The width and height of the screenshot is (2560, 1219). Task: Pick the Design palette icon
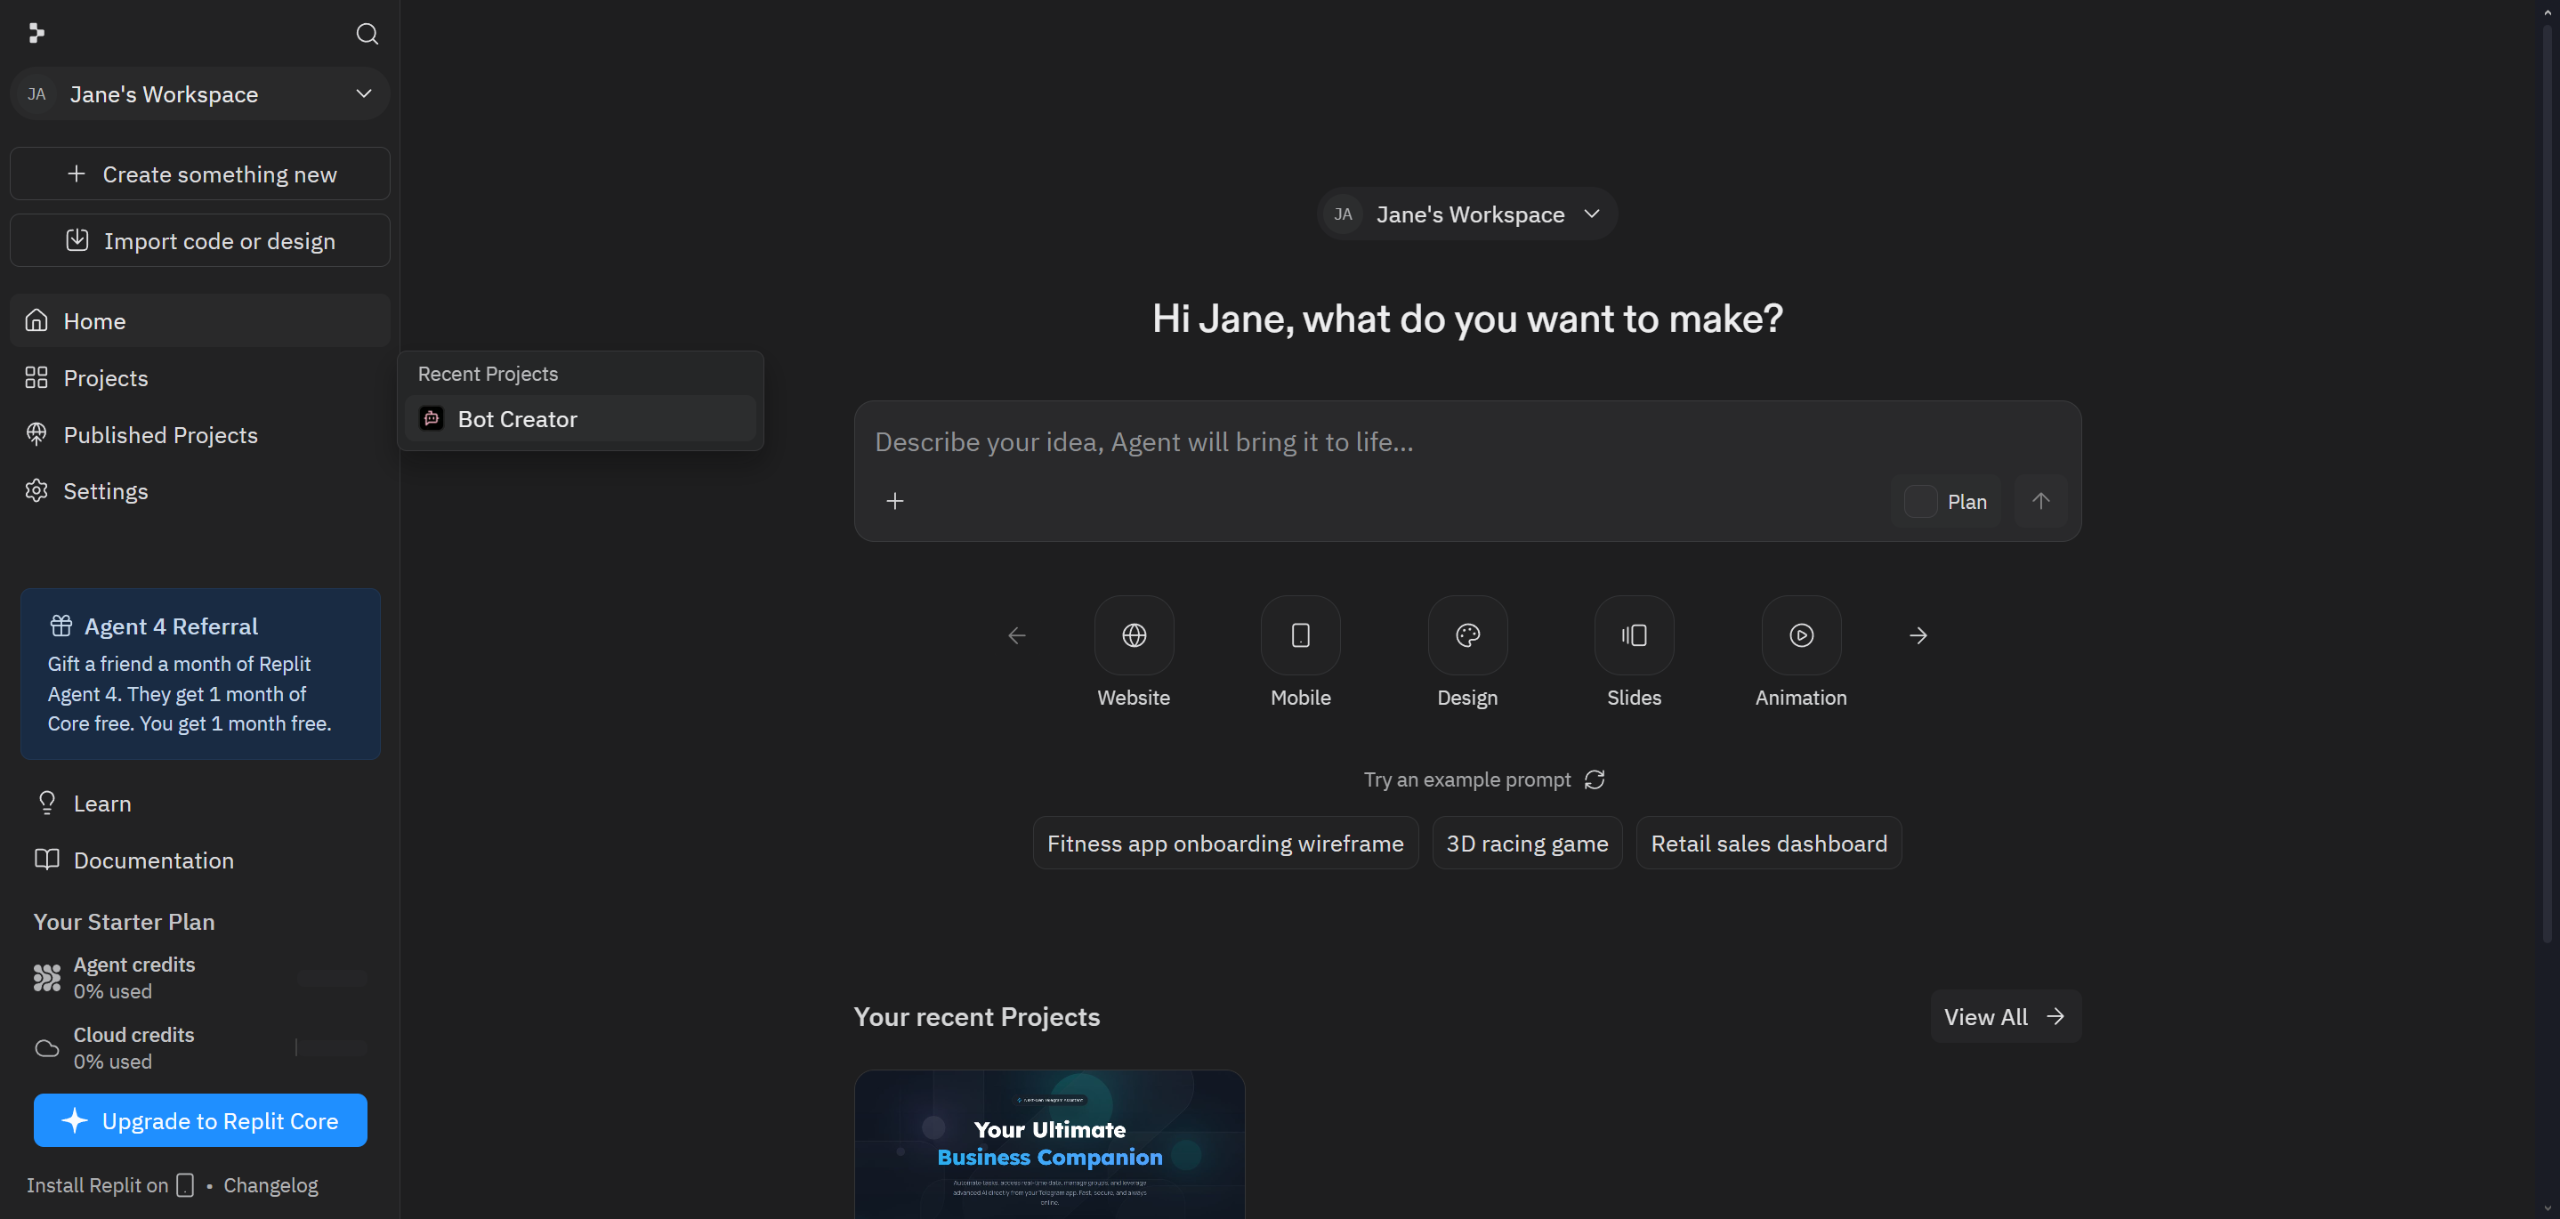(1467, 635)
